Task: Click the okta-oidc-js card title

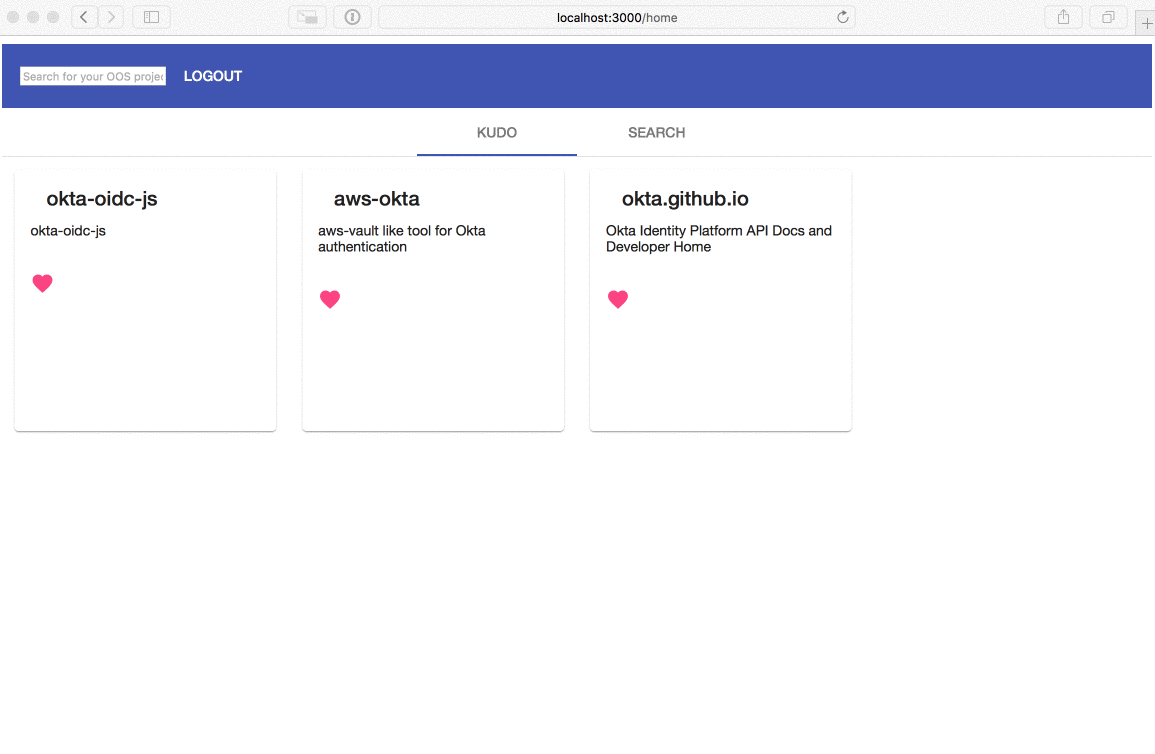Action: [x=102, y=199]
